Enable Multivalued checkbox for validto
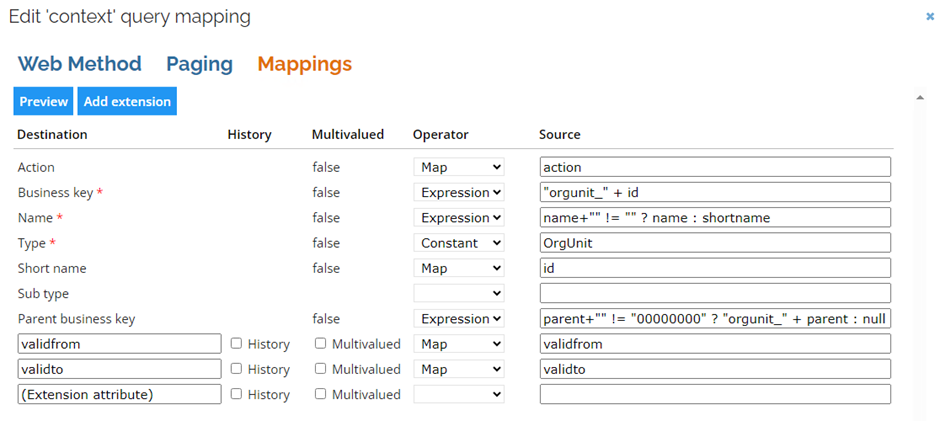 click(x=321, y=369)
